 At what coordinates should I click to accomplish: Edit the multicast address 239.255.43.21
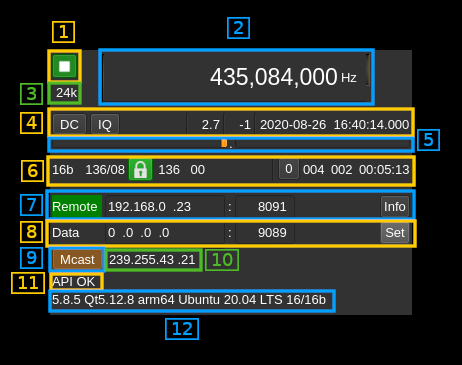(153, 260)
